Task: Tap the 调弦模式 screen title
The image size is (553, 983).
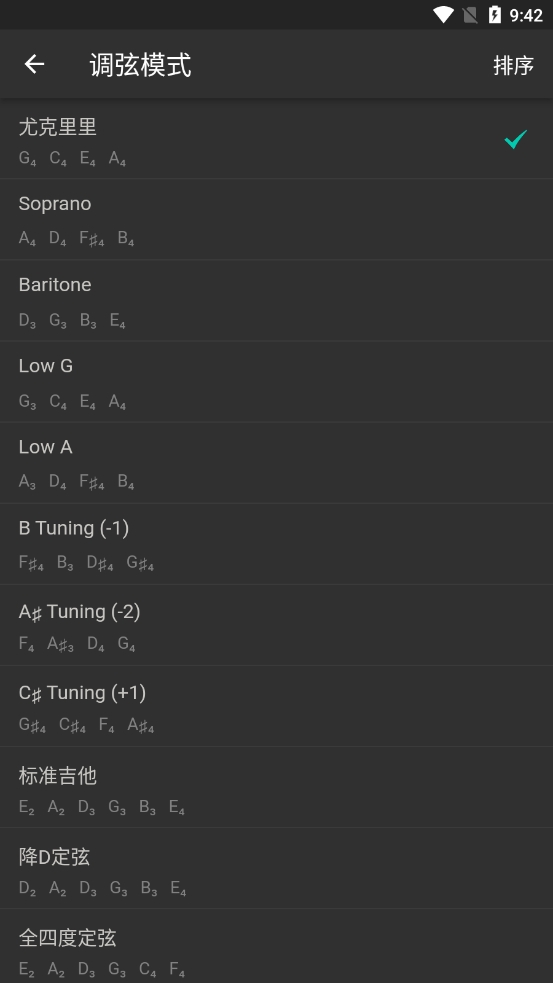Action: 140,65
